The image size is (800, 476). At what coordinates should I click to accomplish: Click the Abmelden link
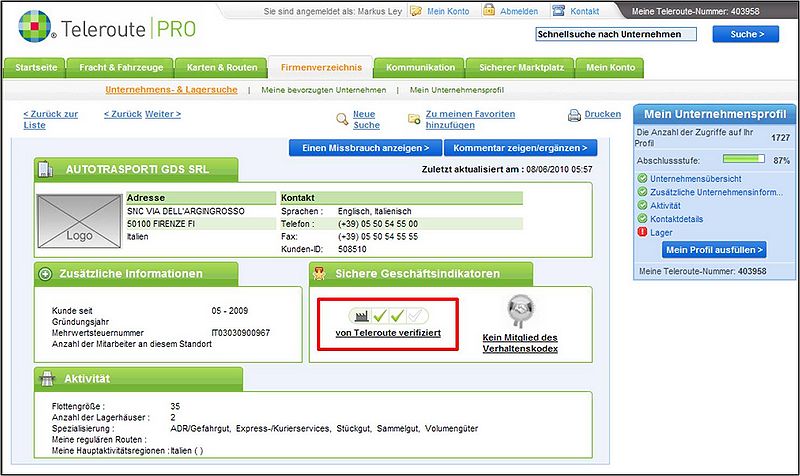[519, 11]
